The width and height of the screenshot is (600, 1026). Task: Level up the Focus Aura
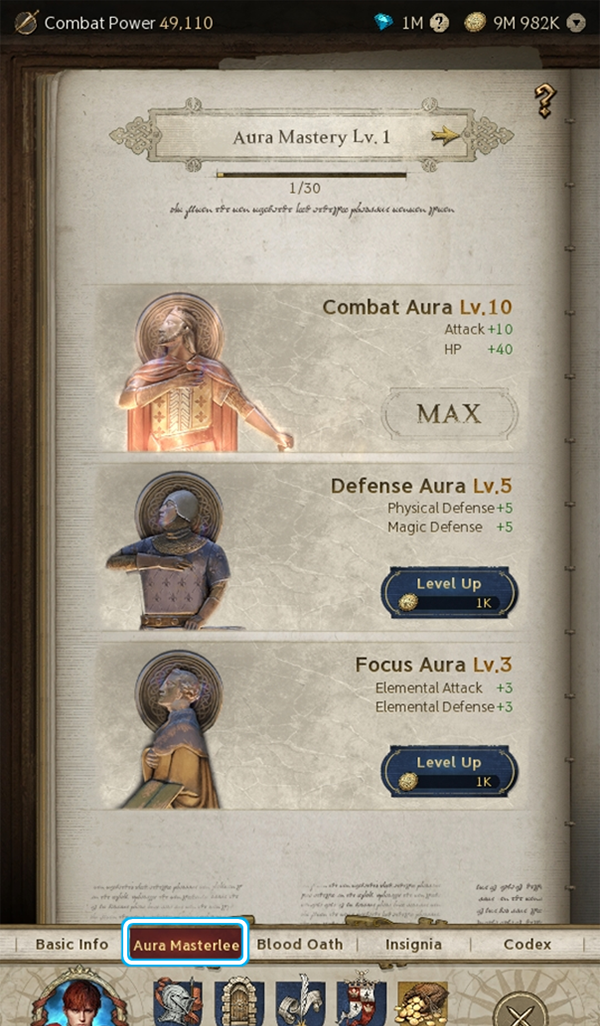coord(449,771)
